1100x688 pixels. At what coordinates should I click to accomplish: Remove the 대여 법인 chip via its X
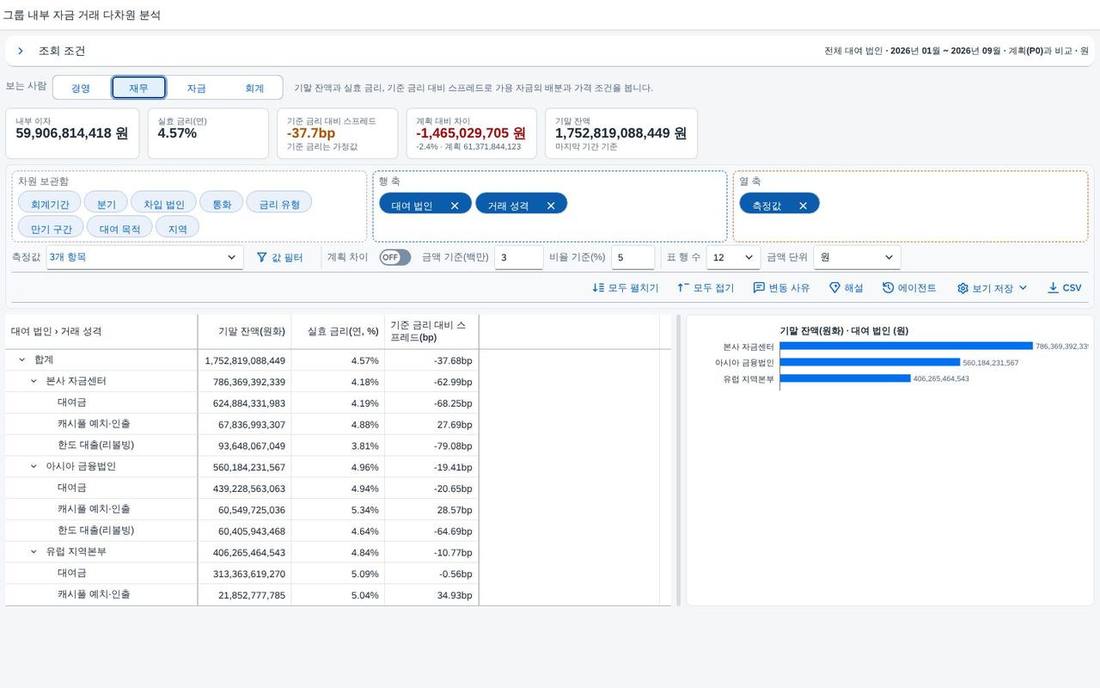point(455,205)
